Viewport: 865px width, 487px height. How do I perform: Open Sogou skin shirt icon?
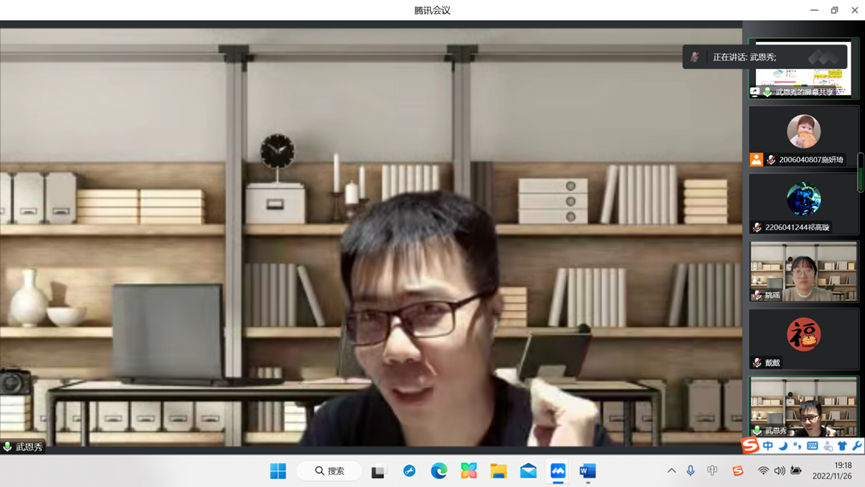click(x=842, y=446)
